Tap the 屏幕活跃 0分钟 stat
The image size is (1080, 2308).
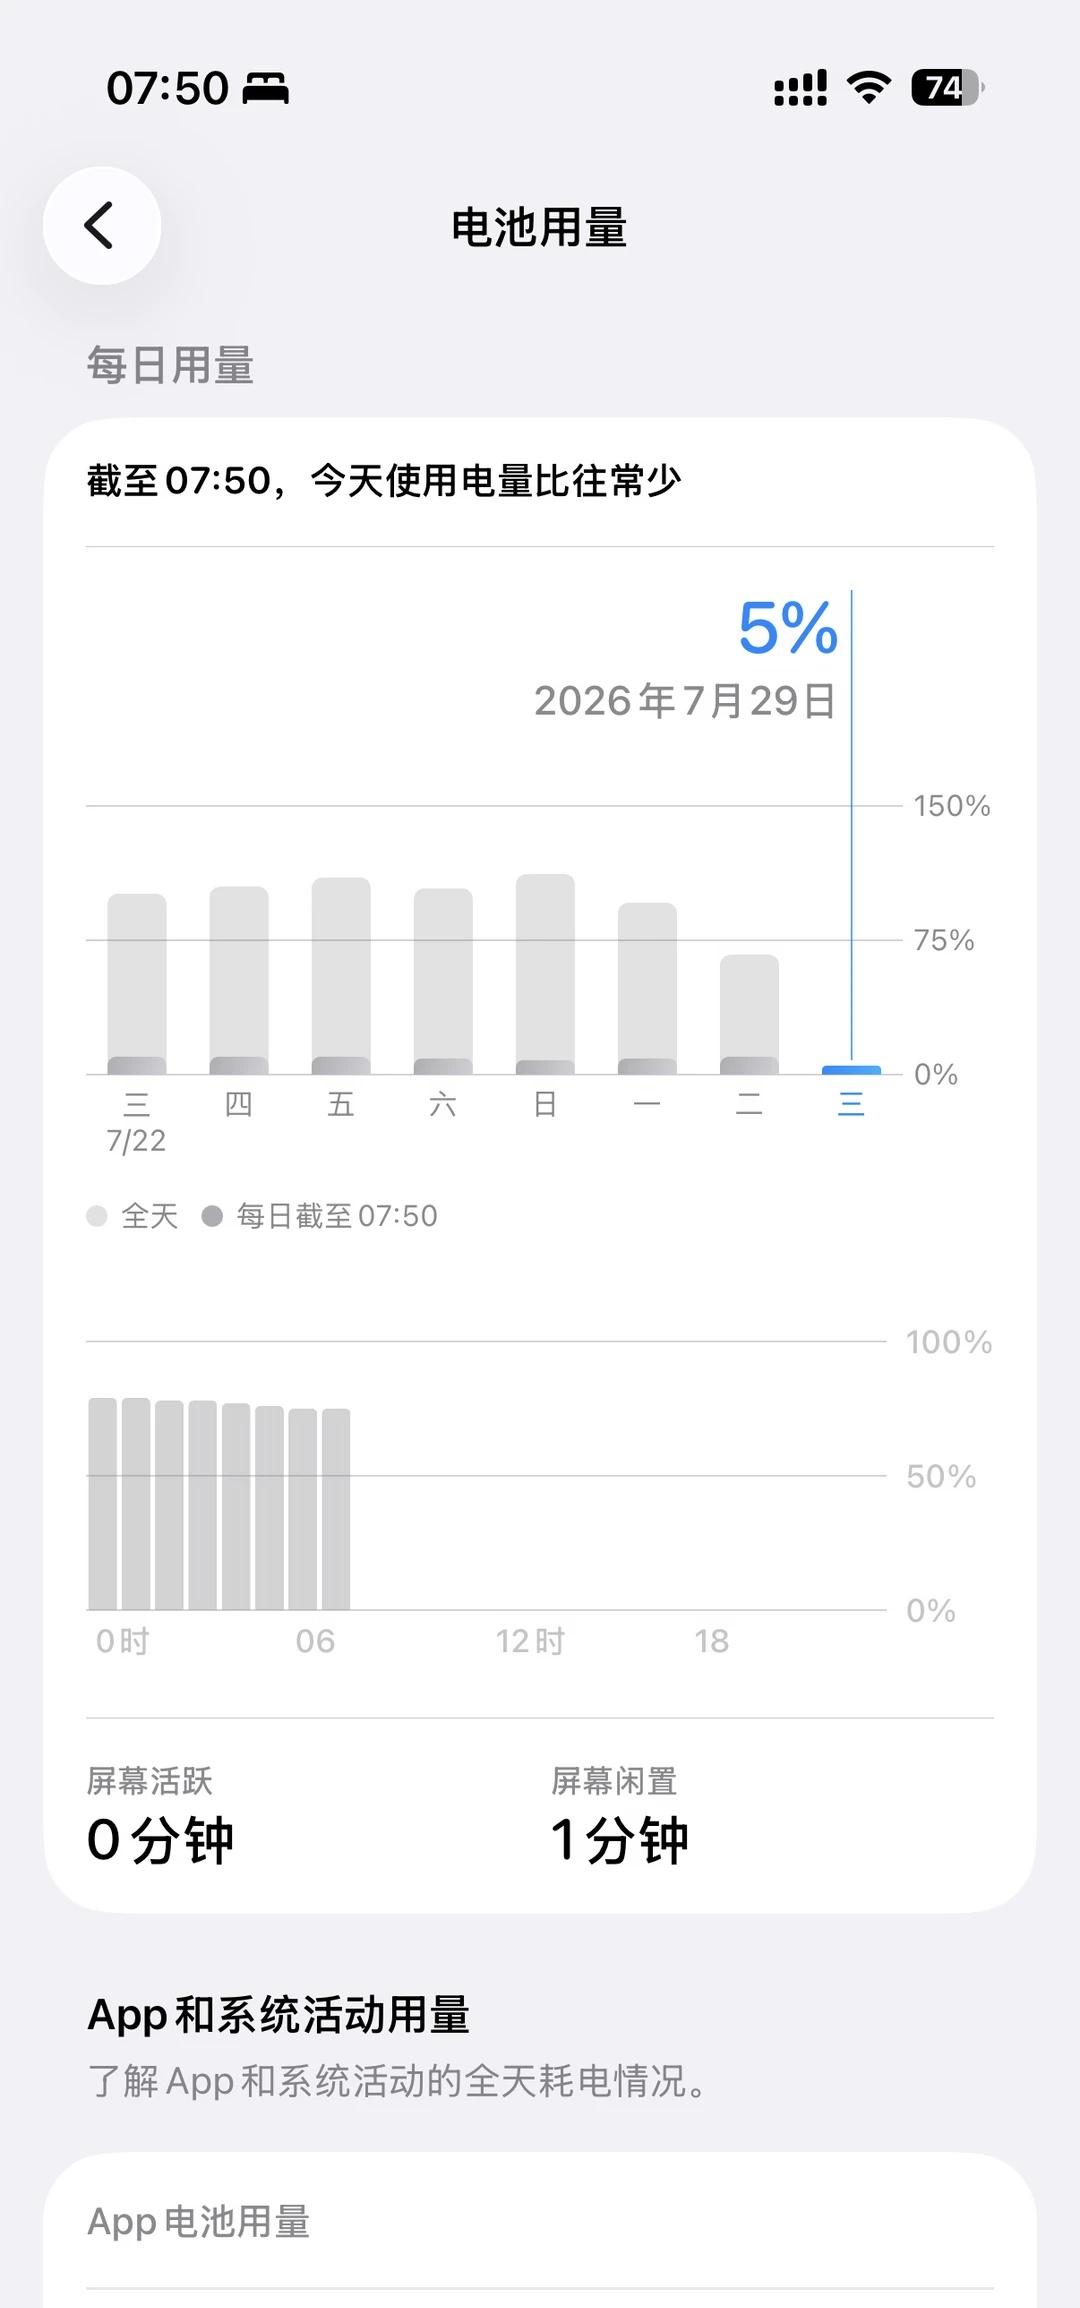160,1817
